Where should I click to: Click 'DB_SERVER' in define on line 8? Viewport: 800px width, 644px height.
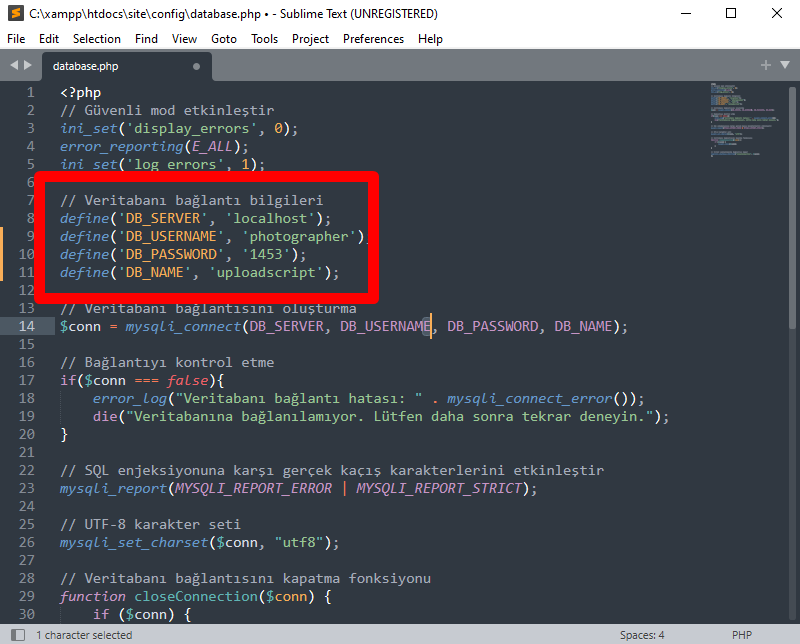(x=163, y=218)
